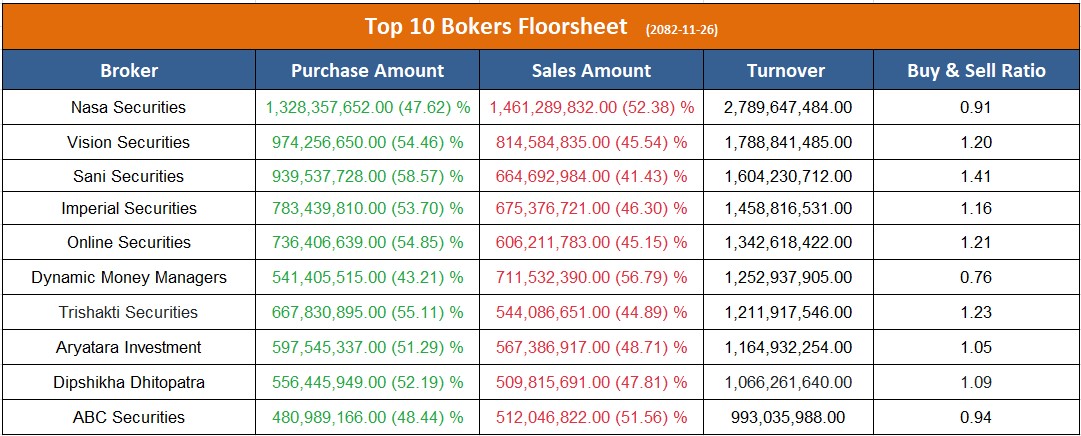Select the Turnover column header
The image size is (1081, 436).
click(x=786, y=71)
